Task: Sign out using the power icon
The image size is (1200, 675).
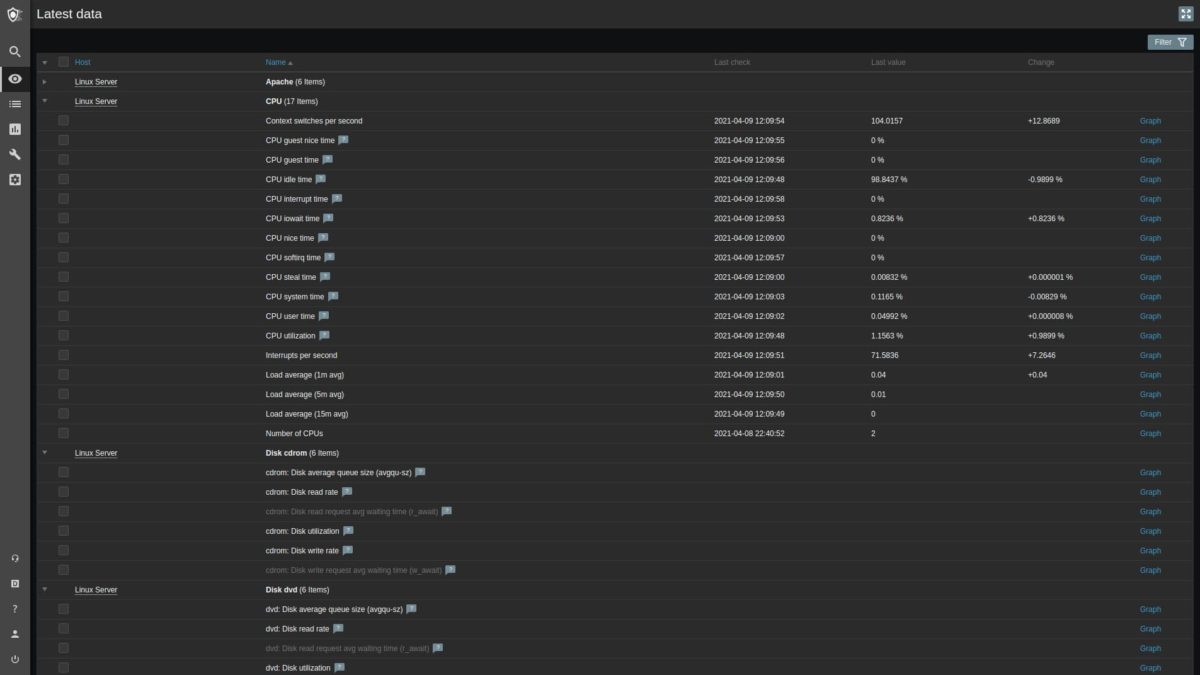Action: coord(14,658)
